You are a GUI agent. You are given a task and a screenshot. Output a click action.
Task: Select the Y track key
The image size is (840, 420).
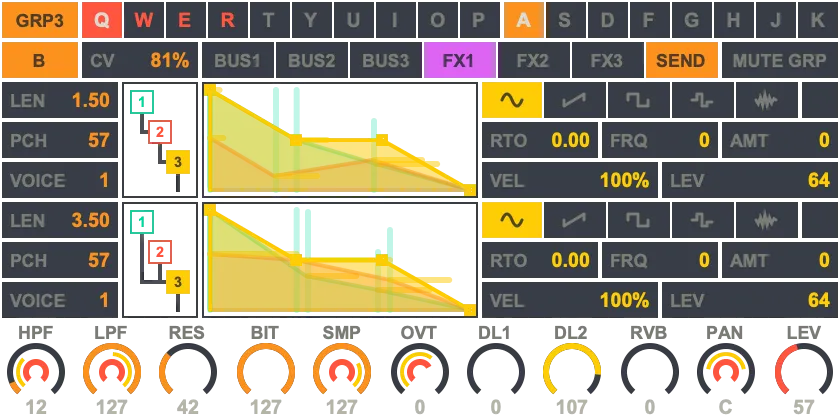coord(311,20)
